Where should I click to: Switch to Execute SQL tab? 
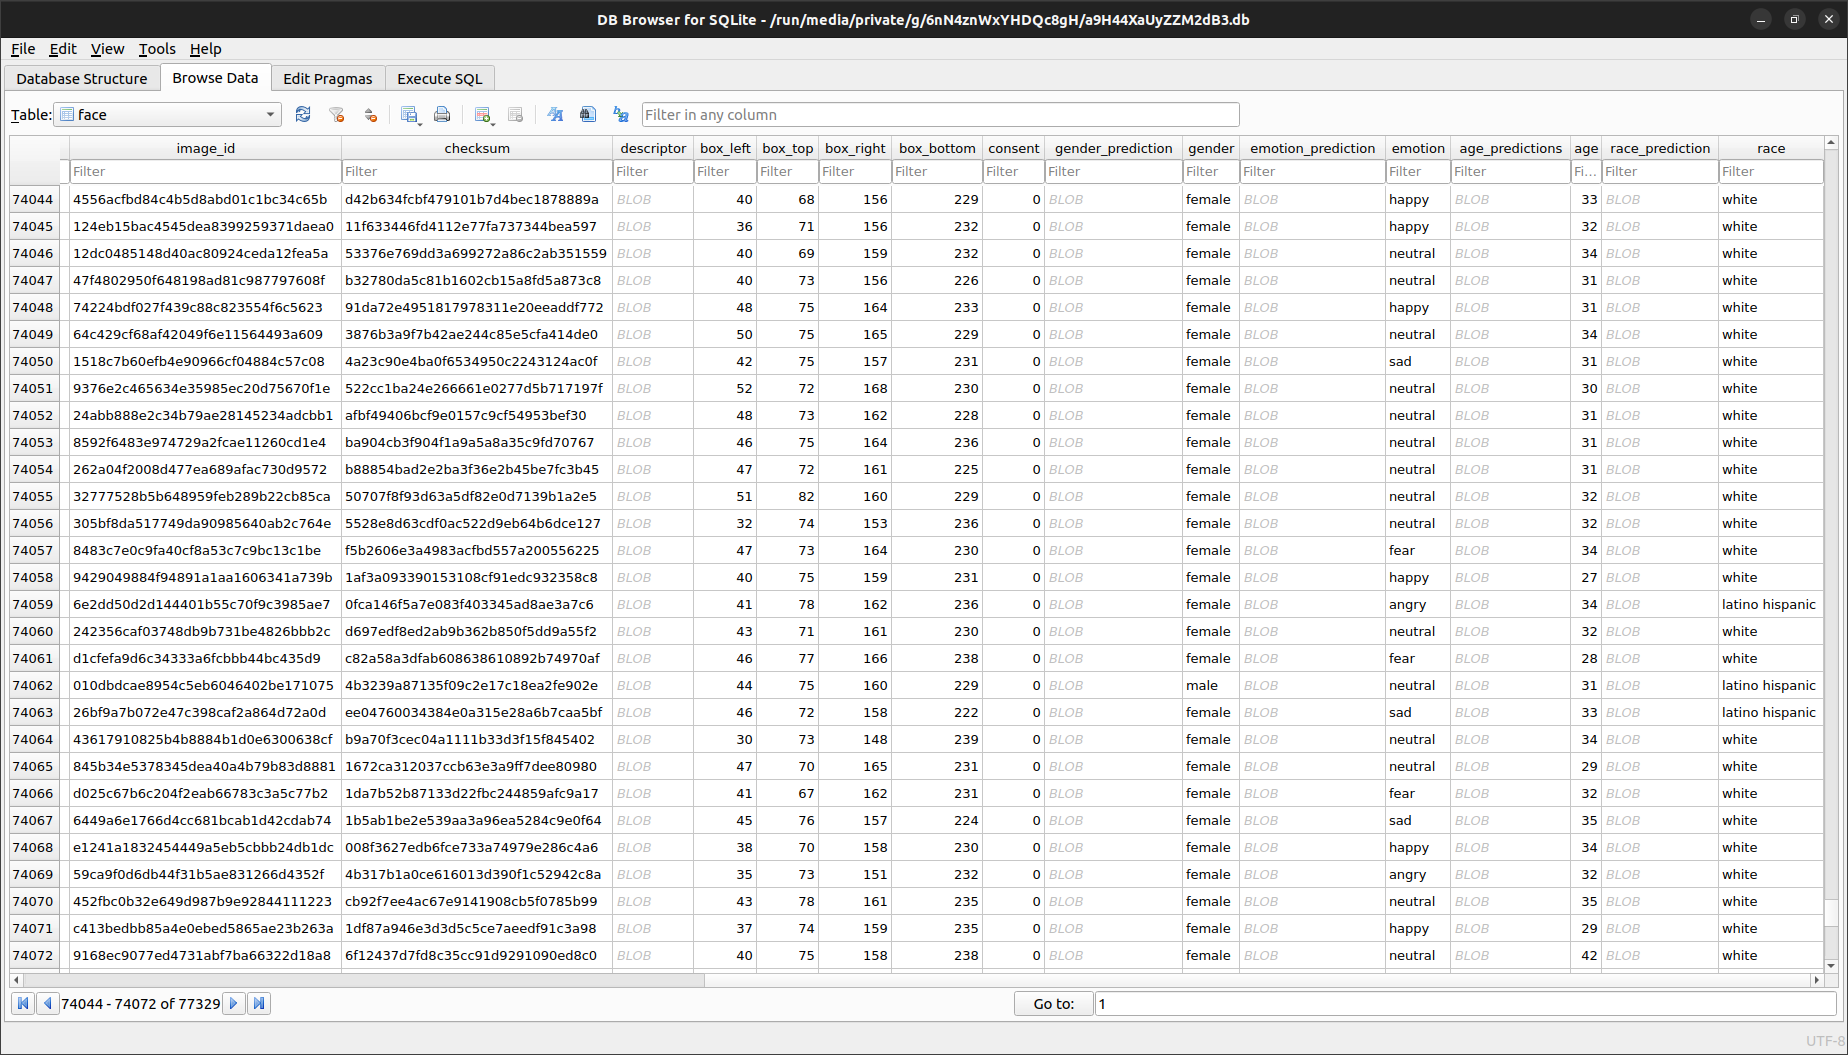(x=440, y=79)
